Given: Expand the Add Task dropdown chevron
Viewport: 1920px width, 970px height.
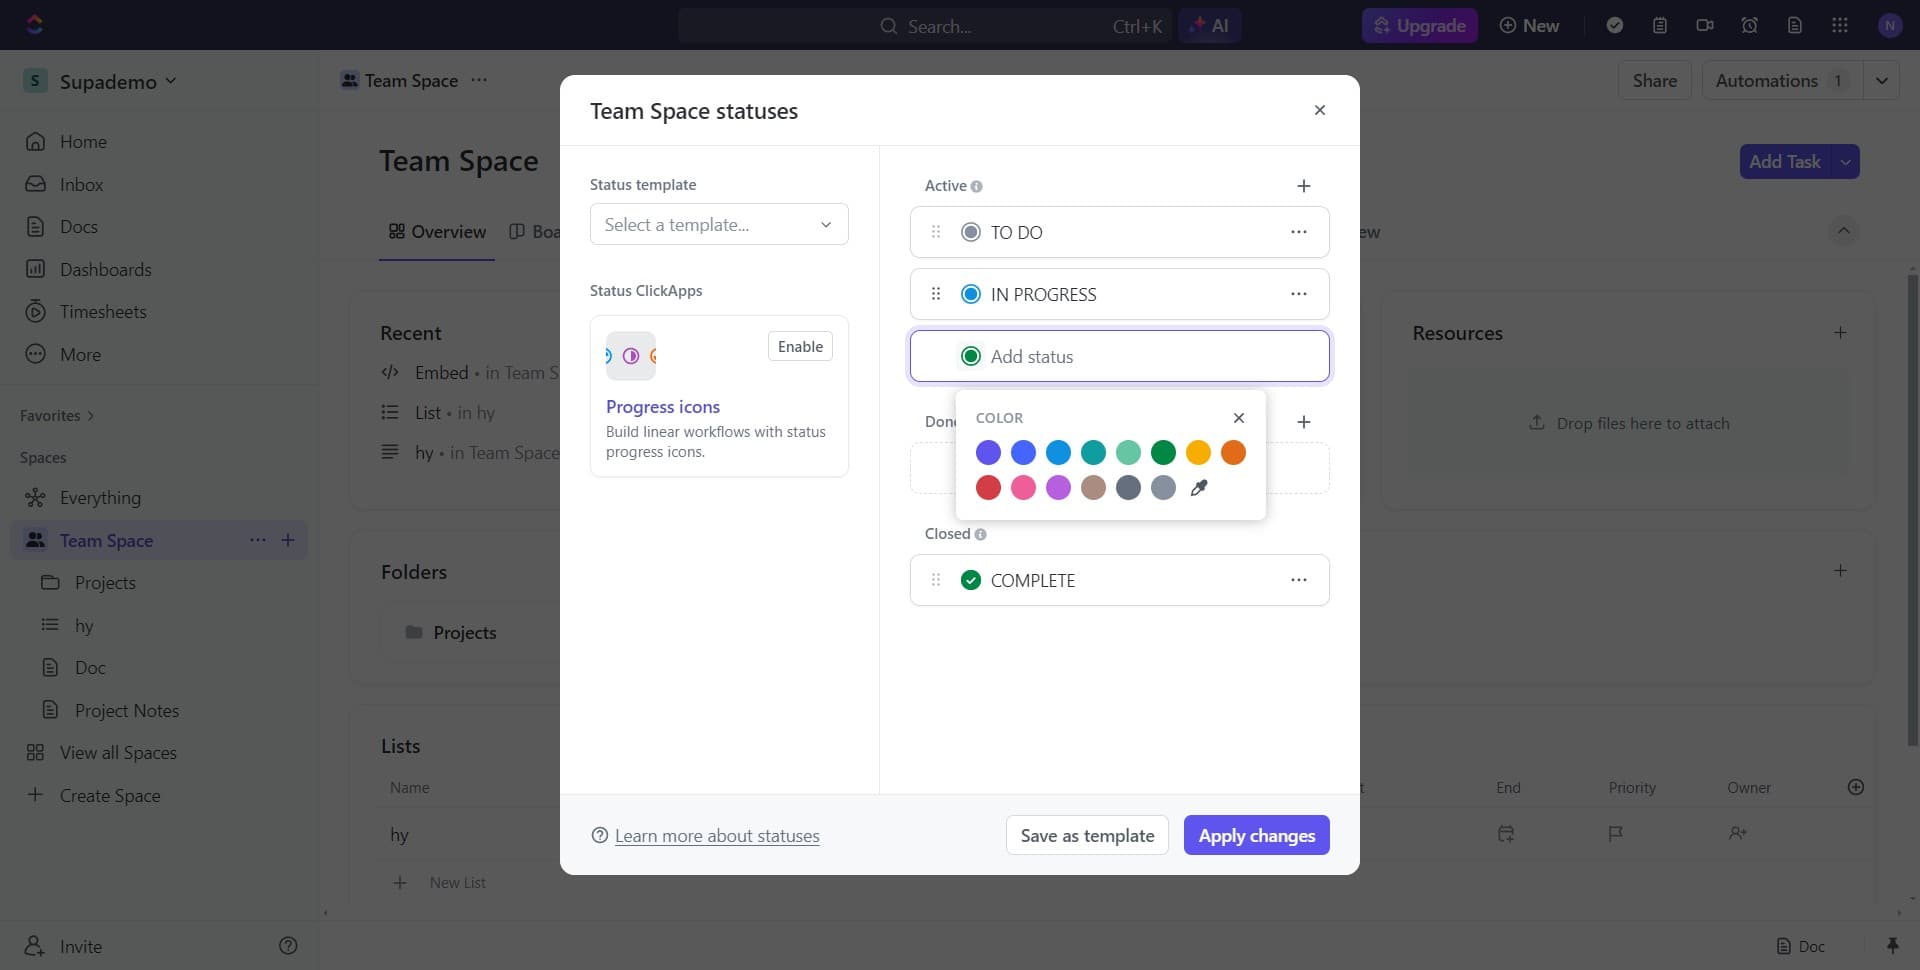Looking at the screenshot, I should point(1845,161).
